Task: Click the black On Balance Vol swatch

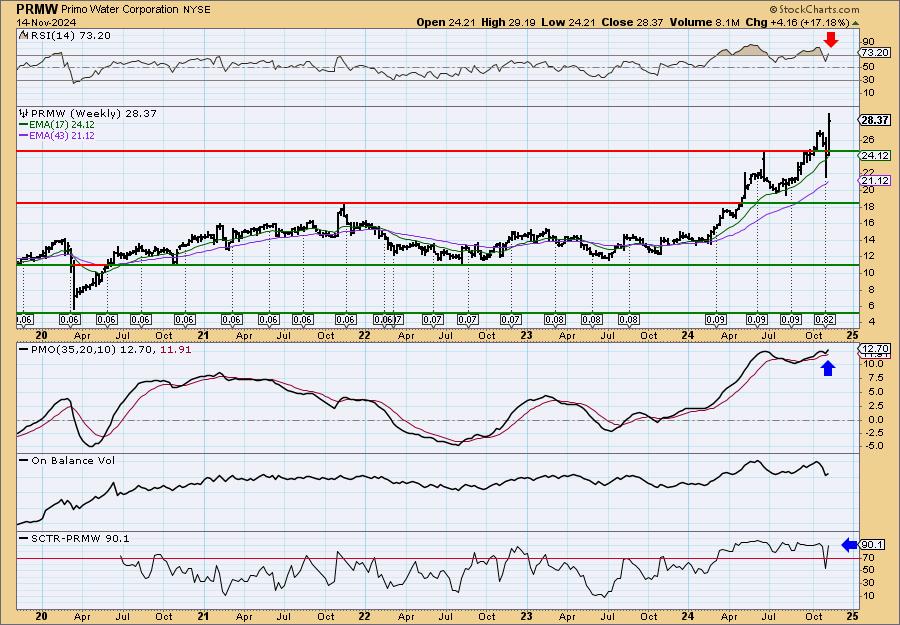Action: click(24, 460)
